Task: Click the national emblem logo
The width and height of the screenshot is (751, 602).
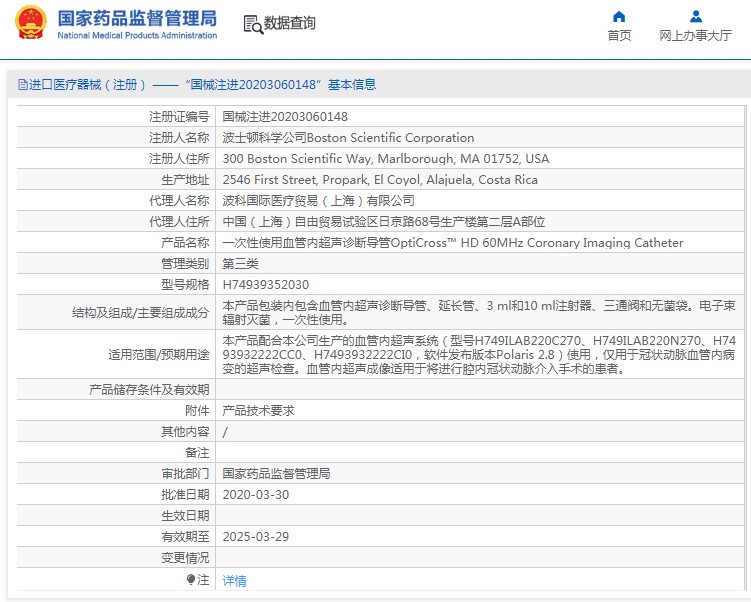Action: tap(31, 23)
